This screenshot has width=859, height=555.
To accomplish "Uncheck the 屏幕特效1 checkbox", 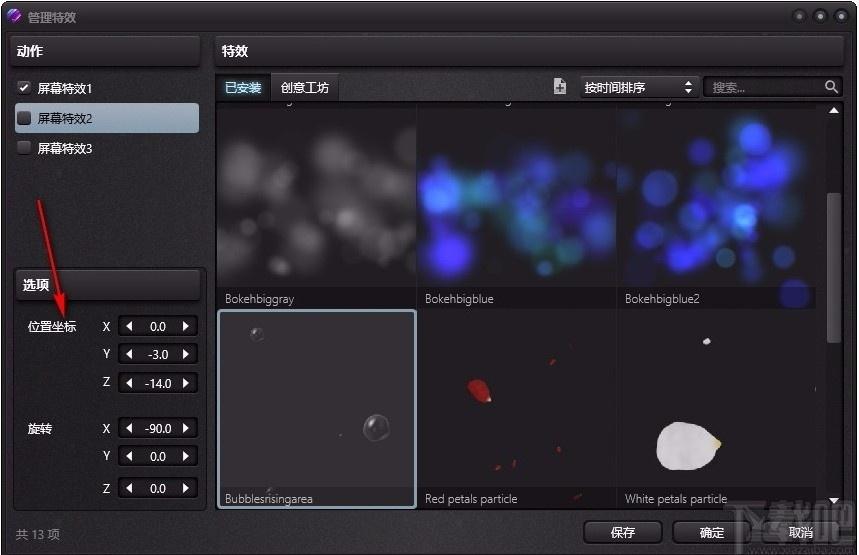I will tap(24, 88).
